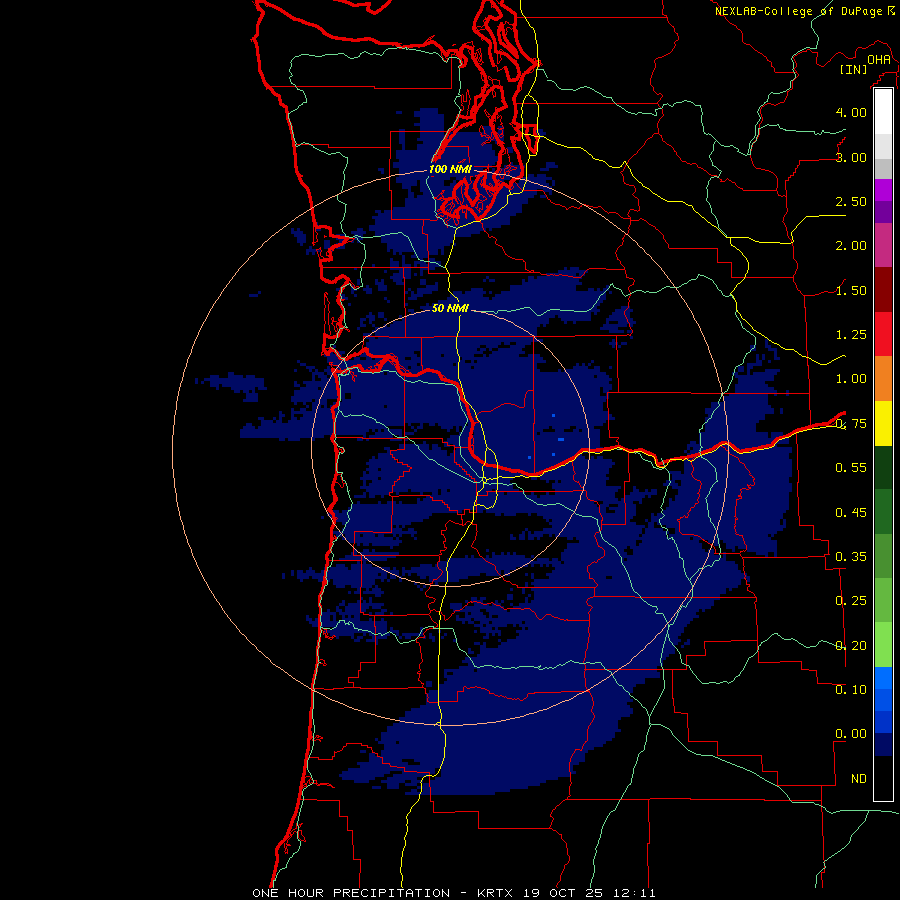The height and width of the screenshot is (900, 900).
Task: Click the KRTX station identifier in the caption
Action: pos(495,893)
